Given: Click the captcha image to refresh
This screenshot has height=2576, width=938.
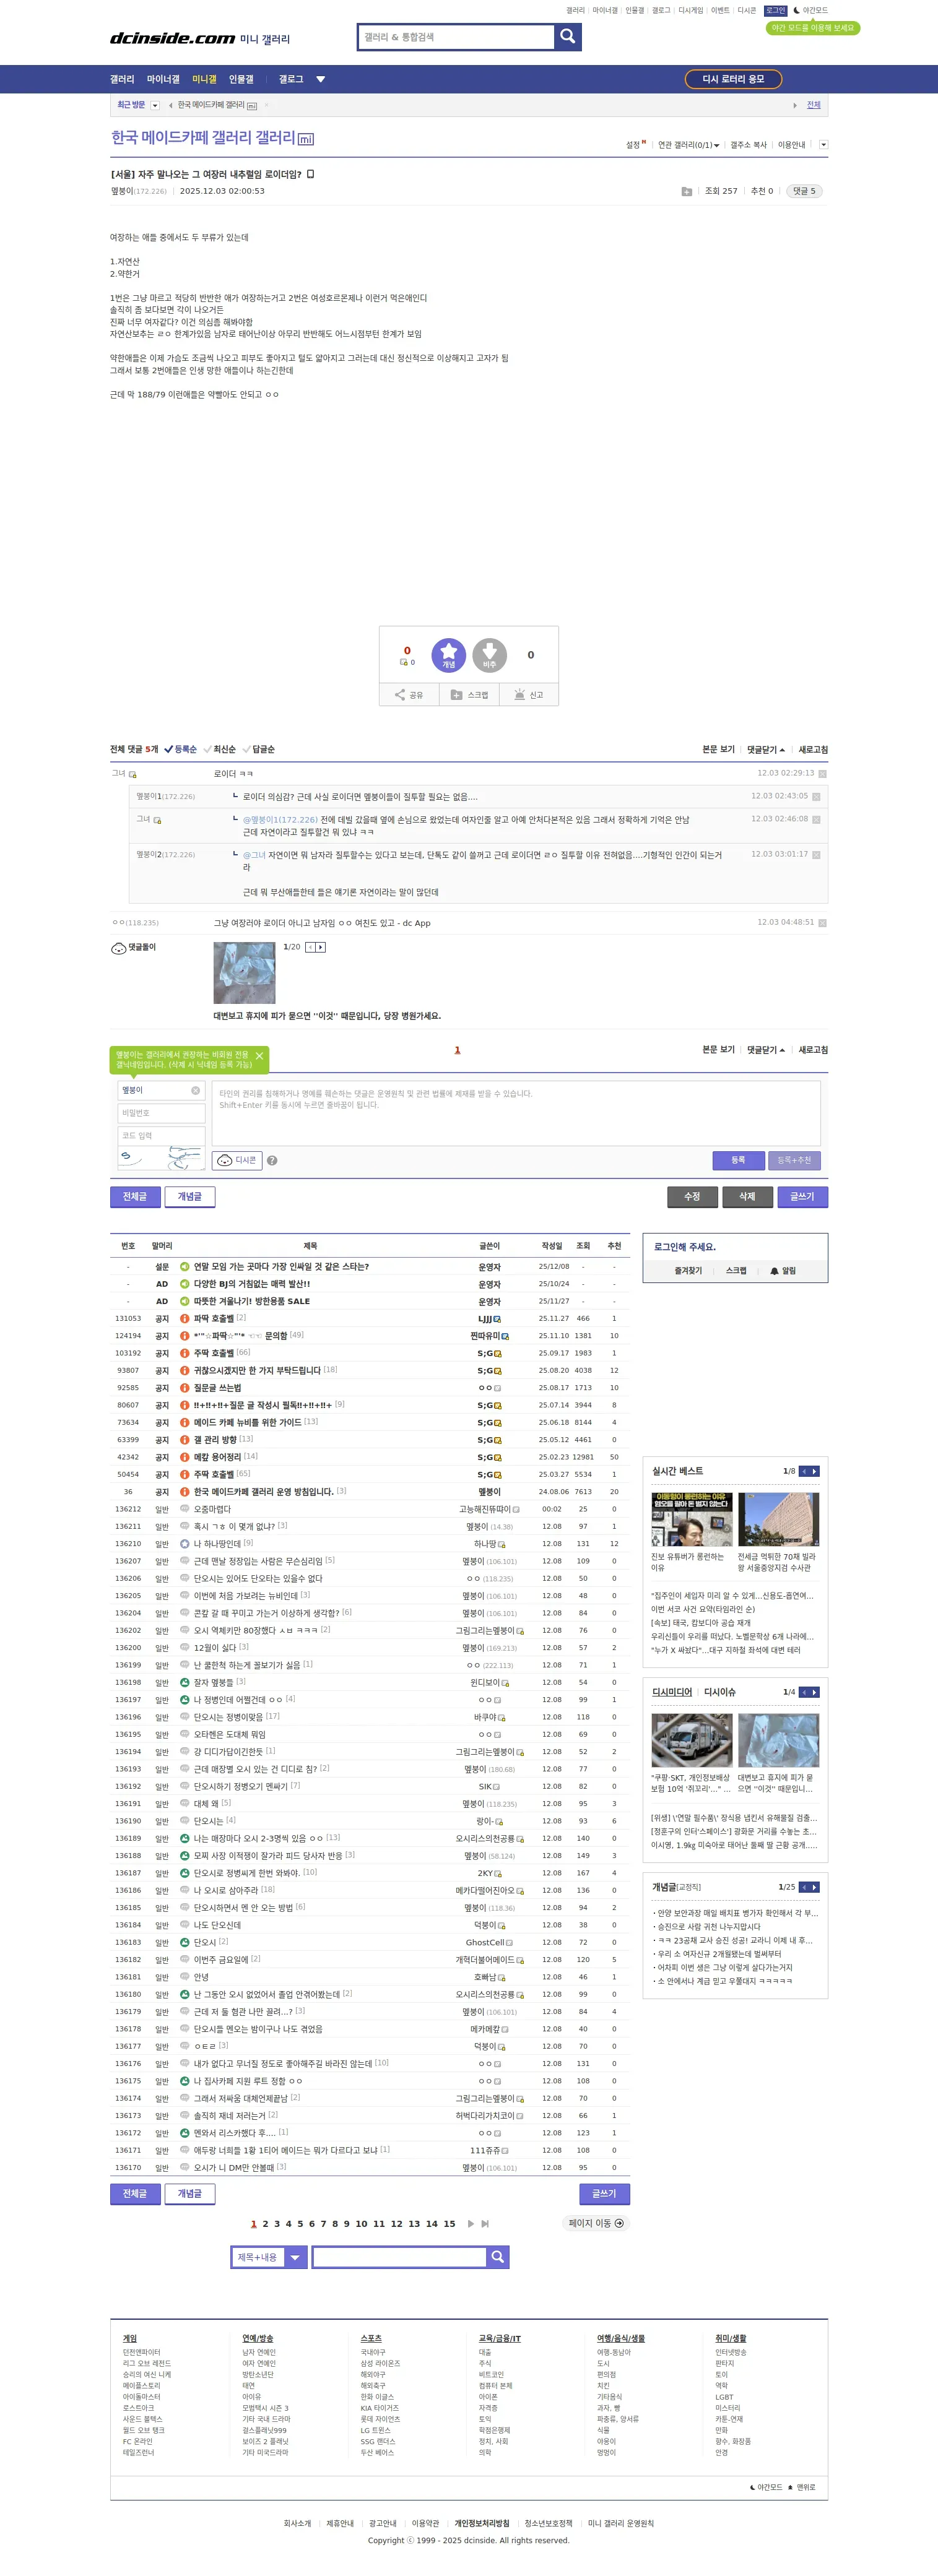Looking at the screenshot, I should click(161, 1159).
